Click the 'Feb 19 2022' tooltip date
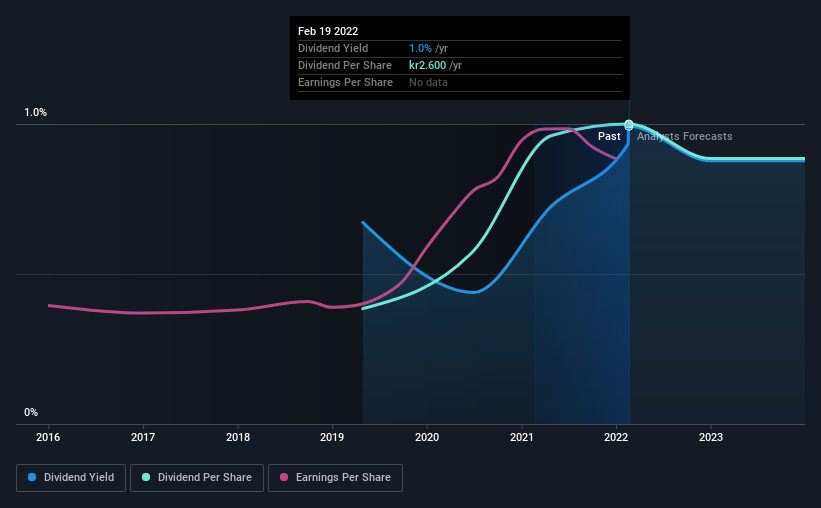The width and height of the screenshot is (821, 508). pos(328,31)
